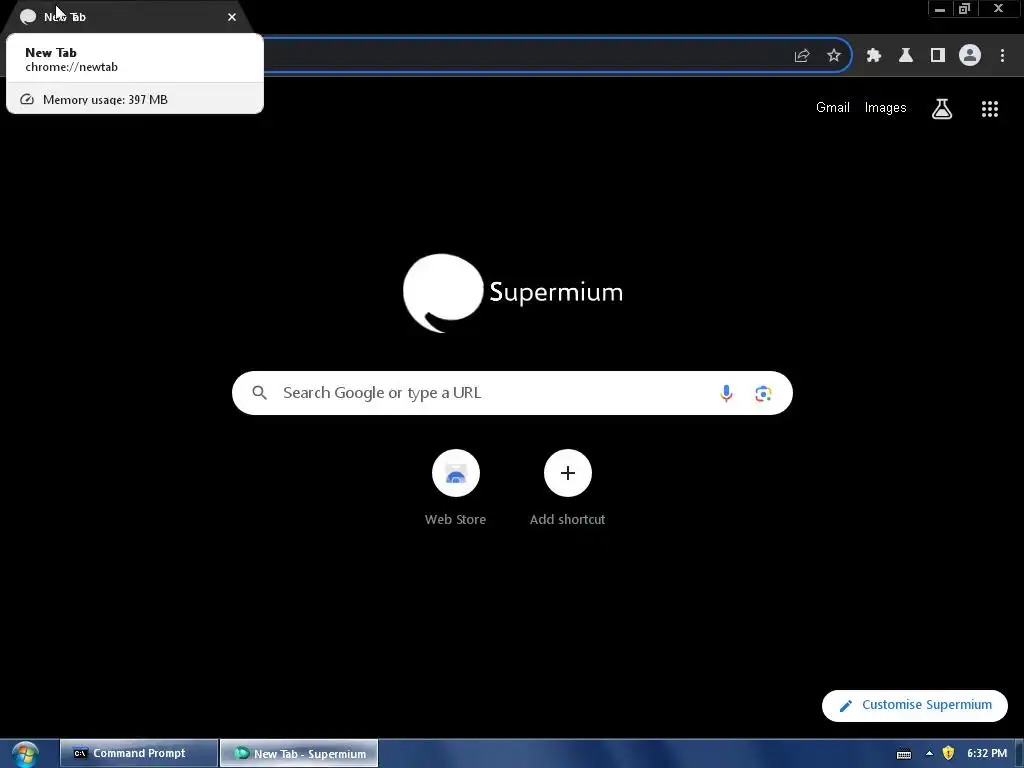Click the address bar
This screenshot has height=768, width=1024.
(x=522, y=56)
